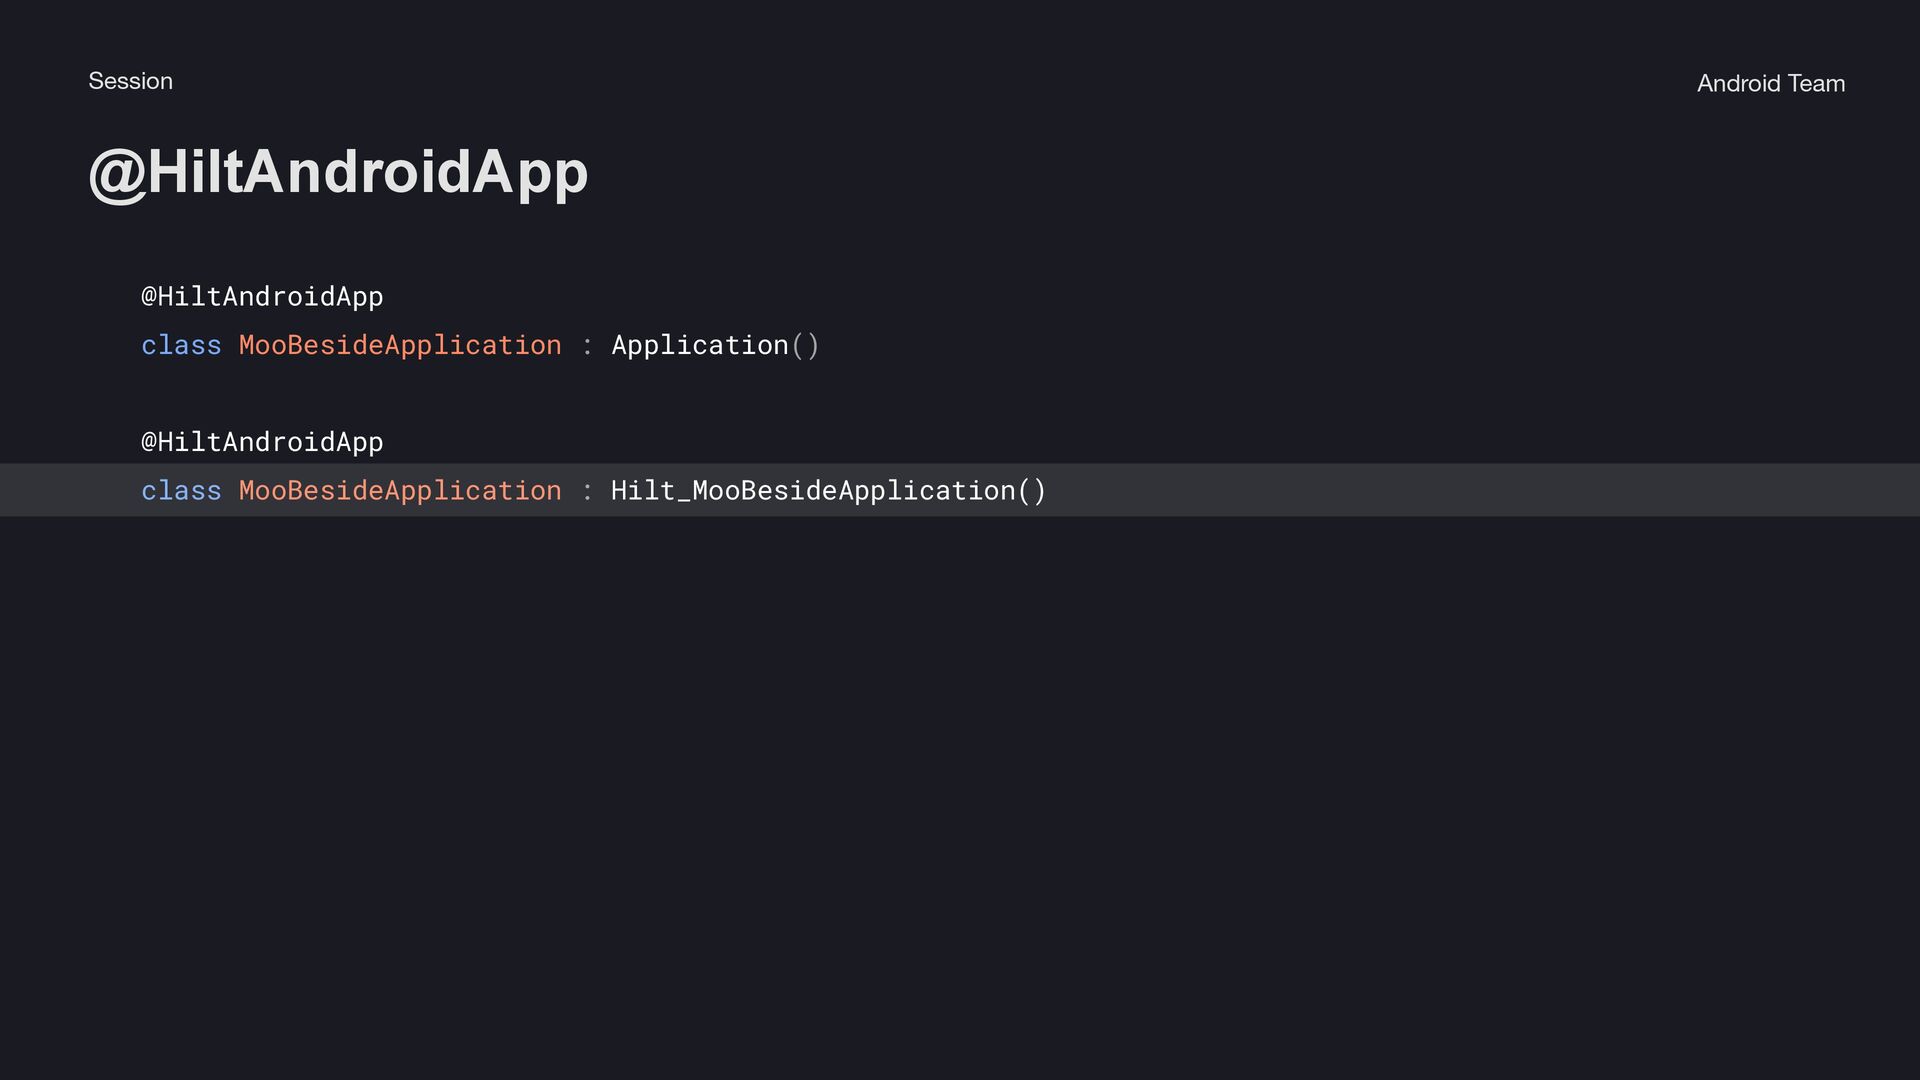The width and height of the screenshot is (1920, 1080).
Task: Click the "class" keyword before ": Application()"
Action: pyautogui.click(x=181, y=345)
